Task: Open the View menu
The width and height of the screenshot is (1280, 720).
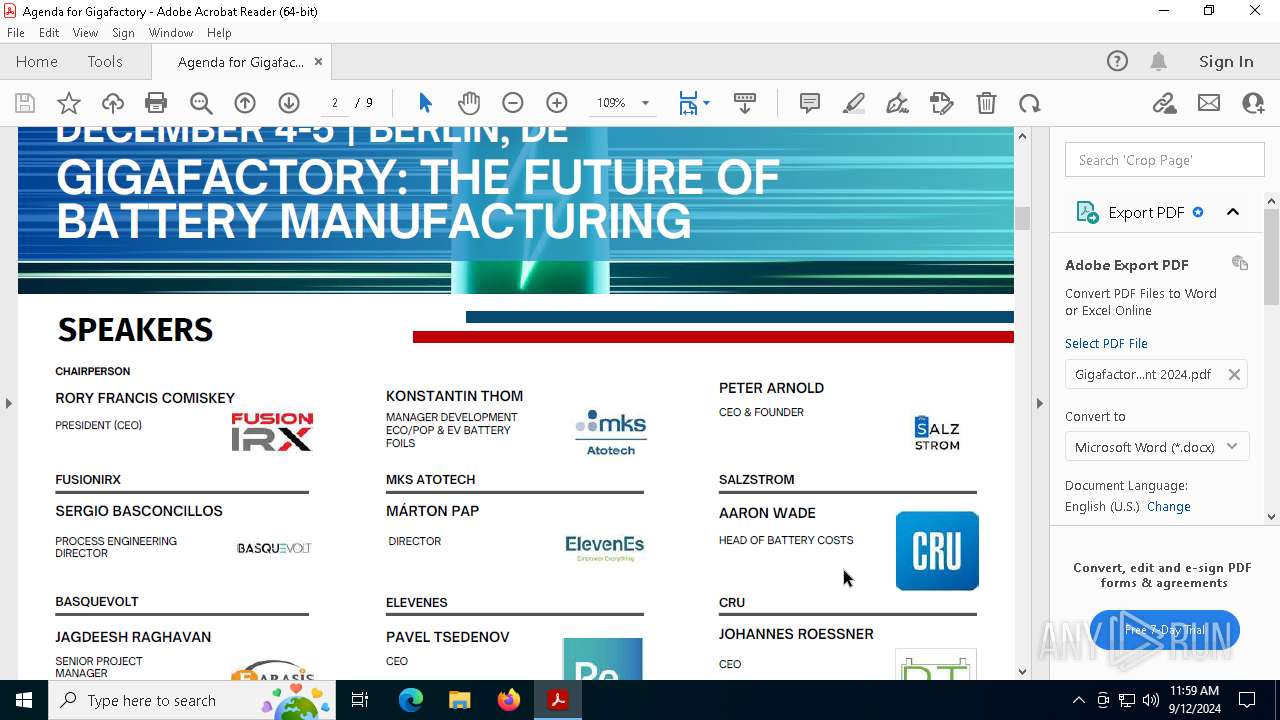Action: 86,33
